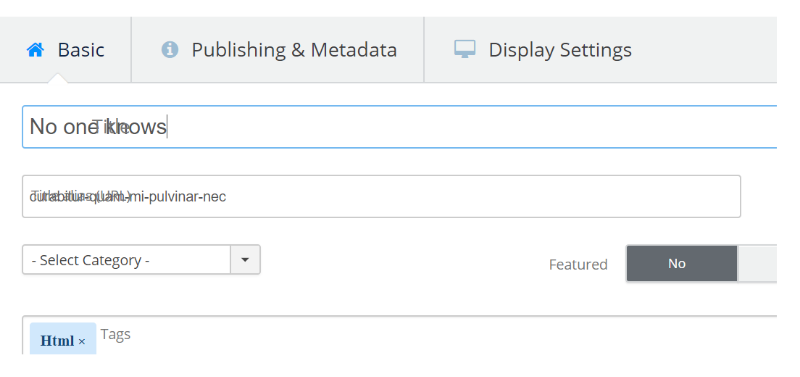
Task: Open the category dropdown arrow button
Action: (x=245, y=260)
